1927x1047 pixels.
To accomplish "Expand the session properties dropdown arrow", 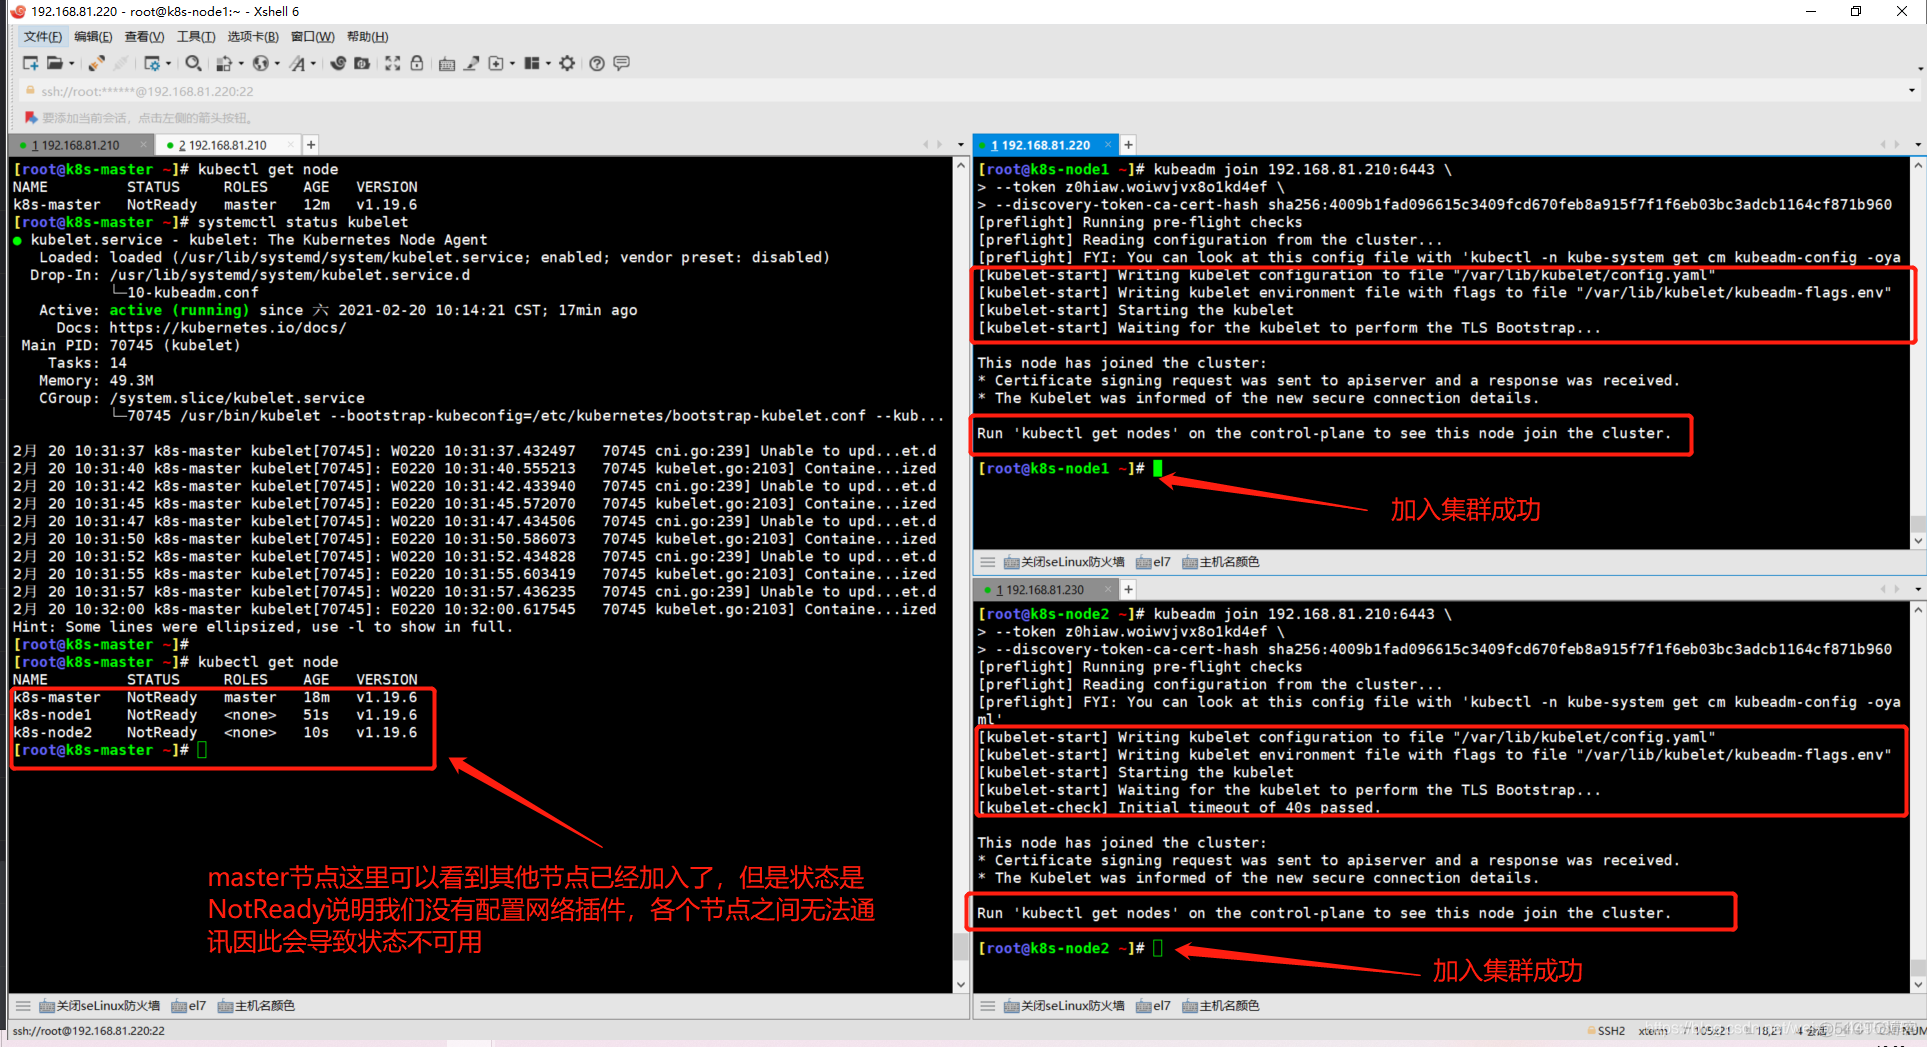I will (168, 63).
